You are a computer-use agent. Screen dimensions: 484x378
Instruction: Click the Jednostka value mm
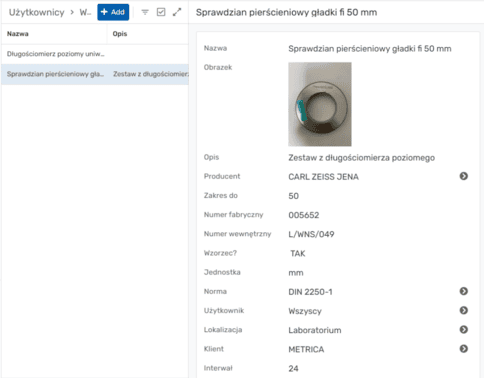click(x=296, y=273)
